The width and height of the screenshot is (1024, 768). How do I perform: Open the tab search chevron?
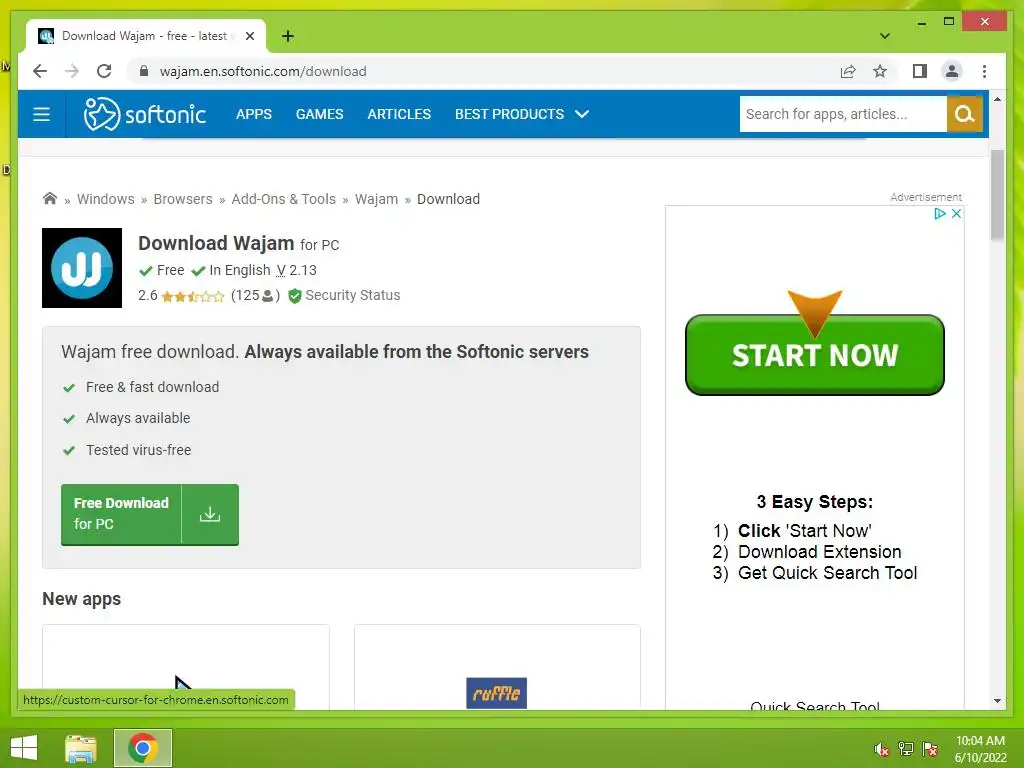tap(885, 36)
